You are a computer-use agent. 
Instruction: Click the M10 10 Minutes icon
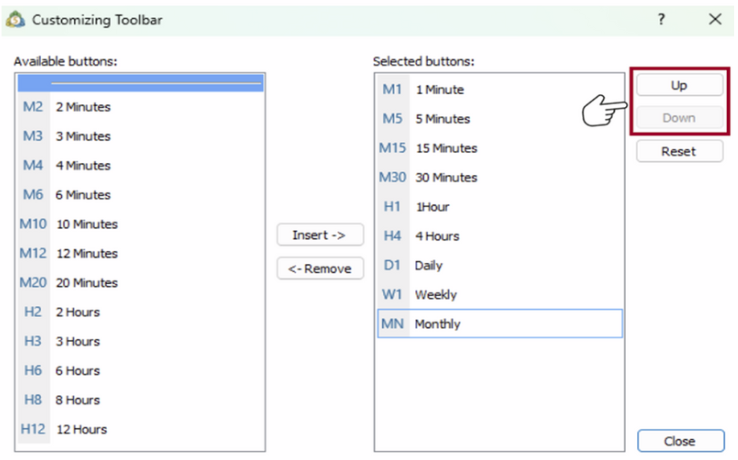point(33,224)
